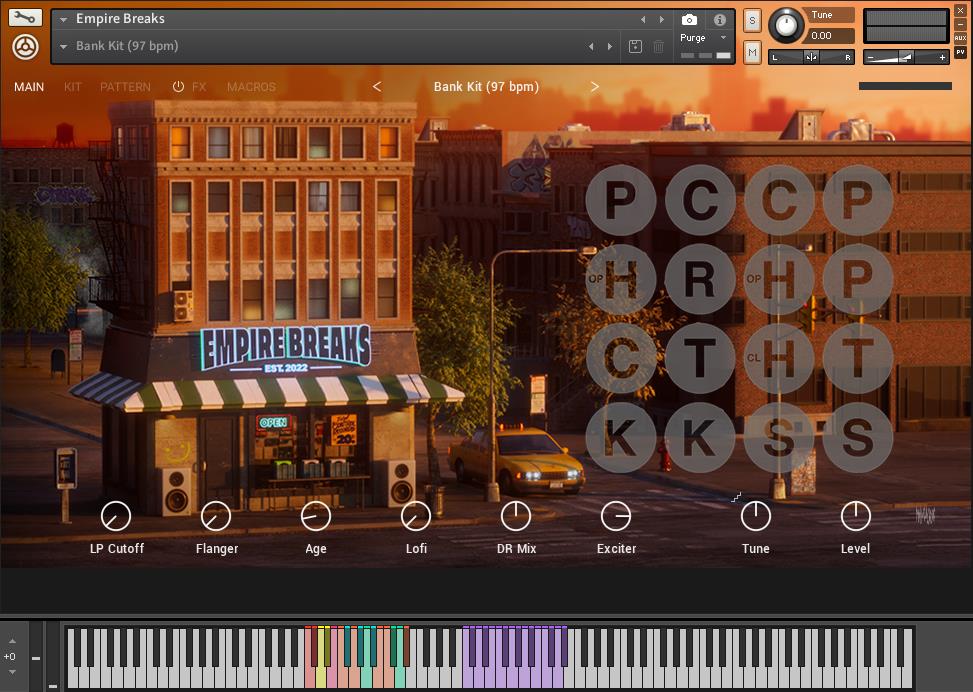Select previous kit with the < arrow
973x692 pixels.
tap(377, 87)
